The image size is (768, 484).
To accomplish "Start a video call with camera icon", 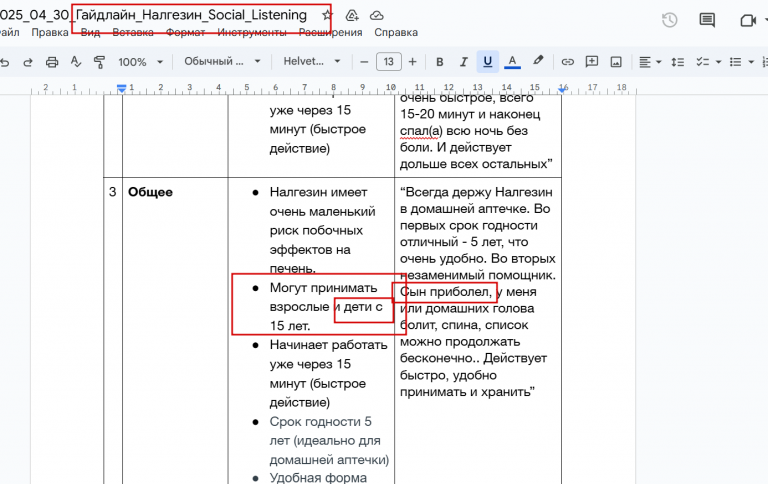I will click(x=748, y=21).
